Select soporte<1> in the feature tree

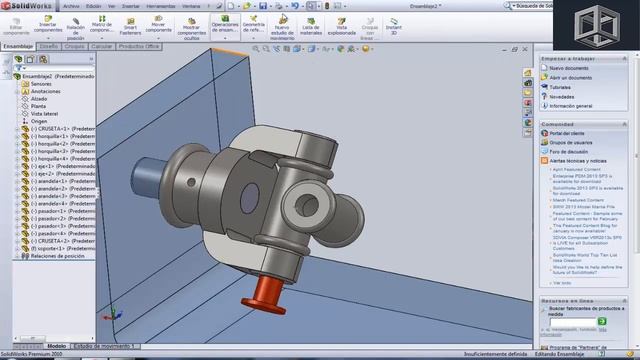coord(58,249)
